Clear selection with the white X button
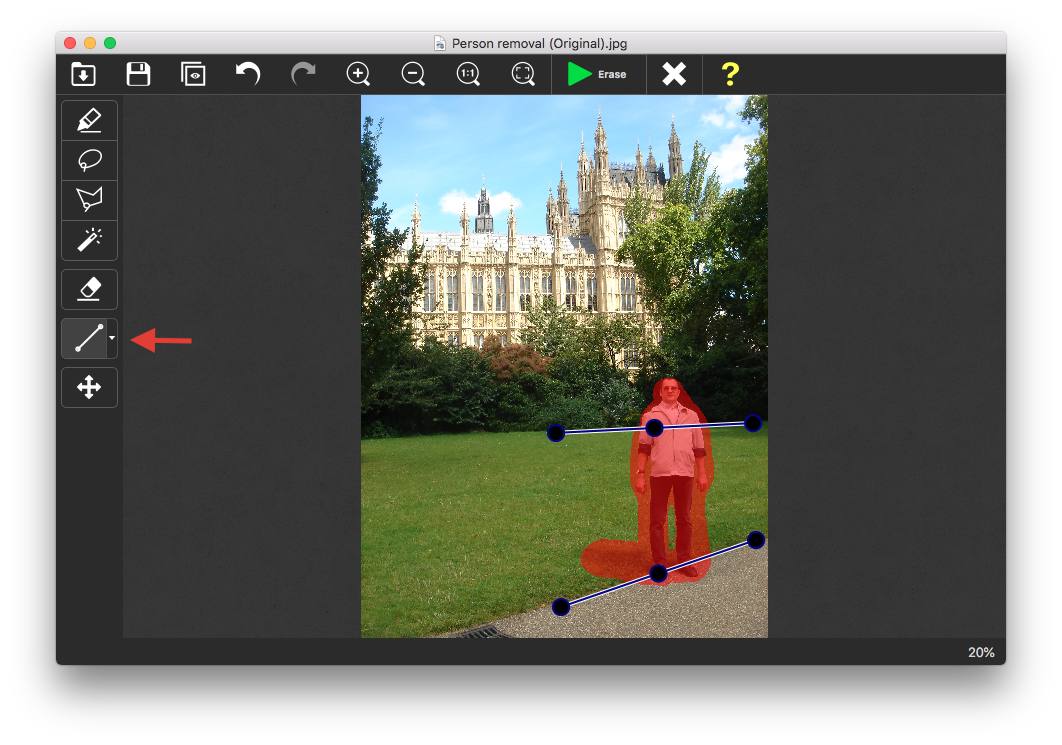The height and width of the screenshot is (745, 1062). coord(674,74)
